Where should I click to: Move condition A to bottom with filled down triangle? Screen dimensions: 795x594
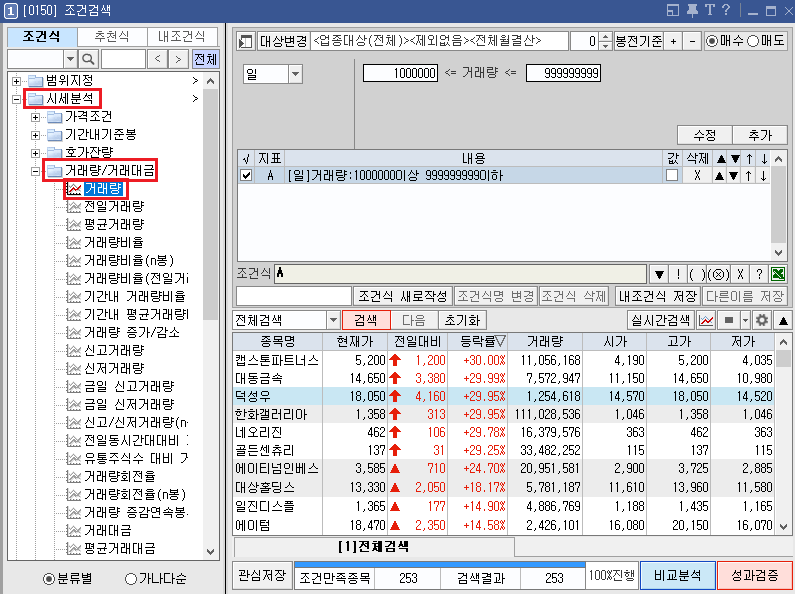(734, 175)
